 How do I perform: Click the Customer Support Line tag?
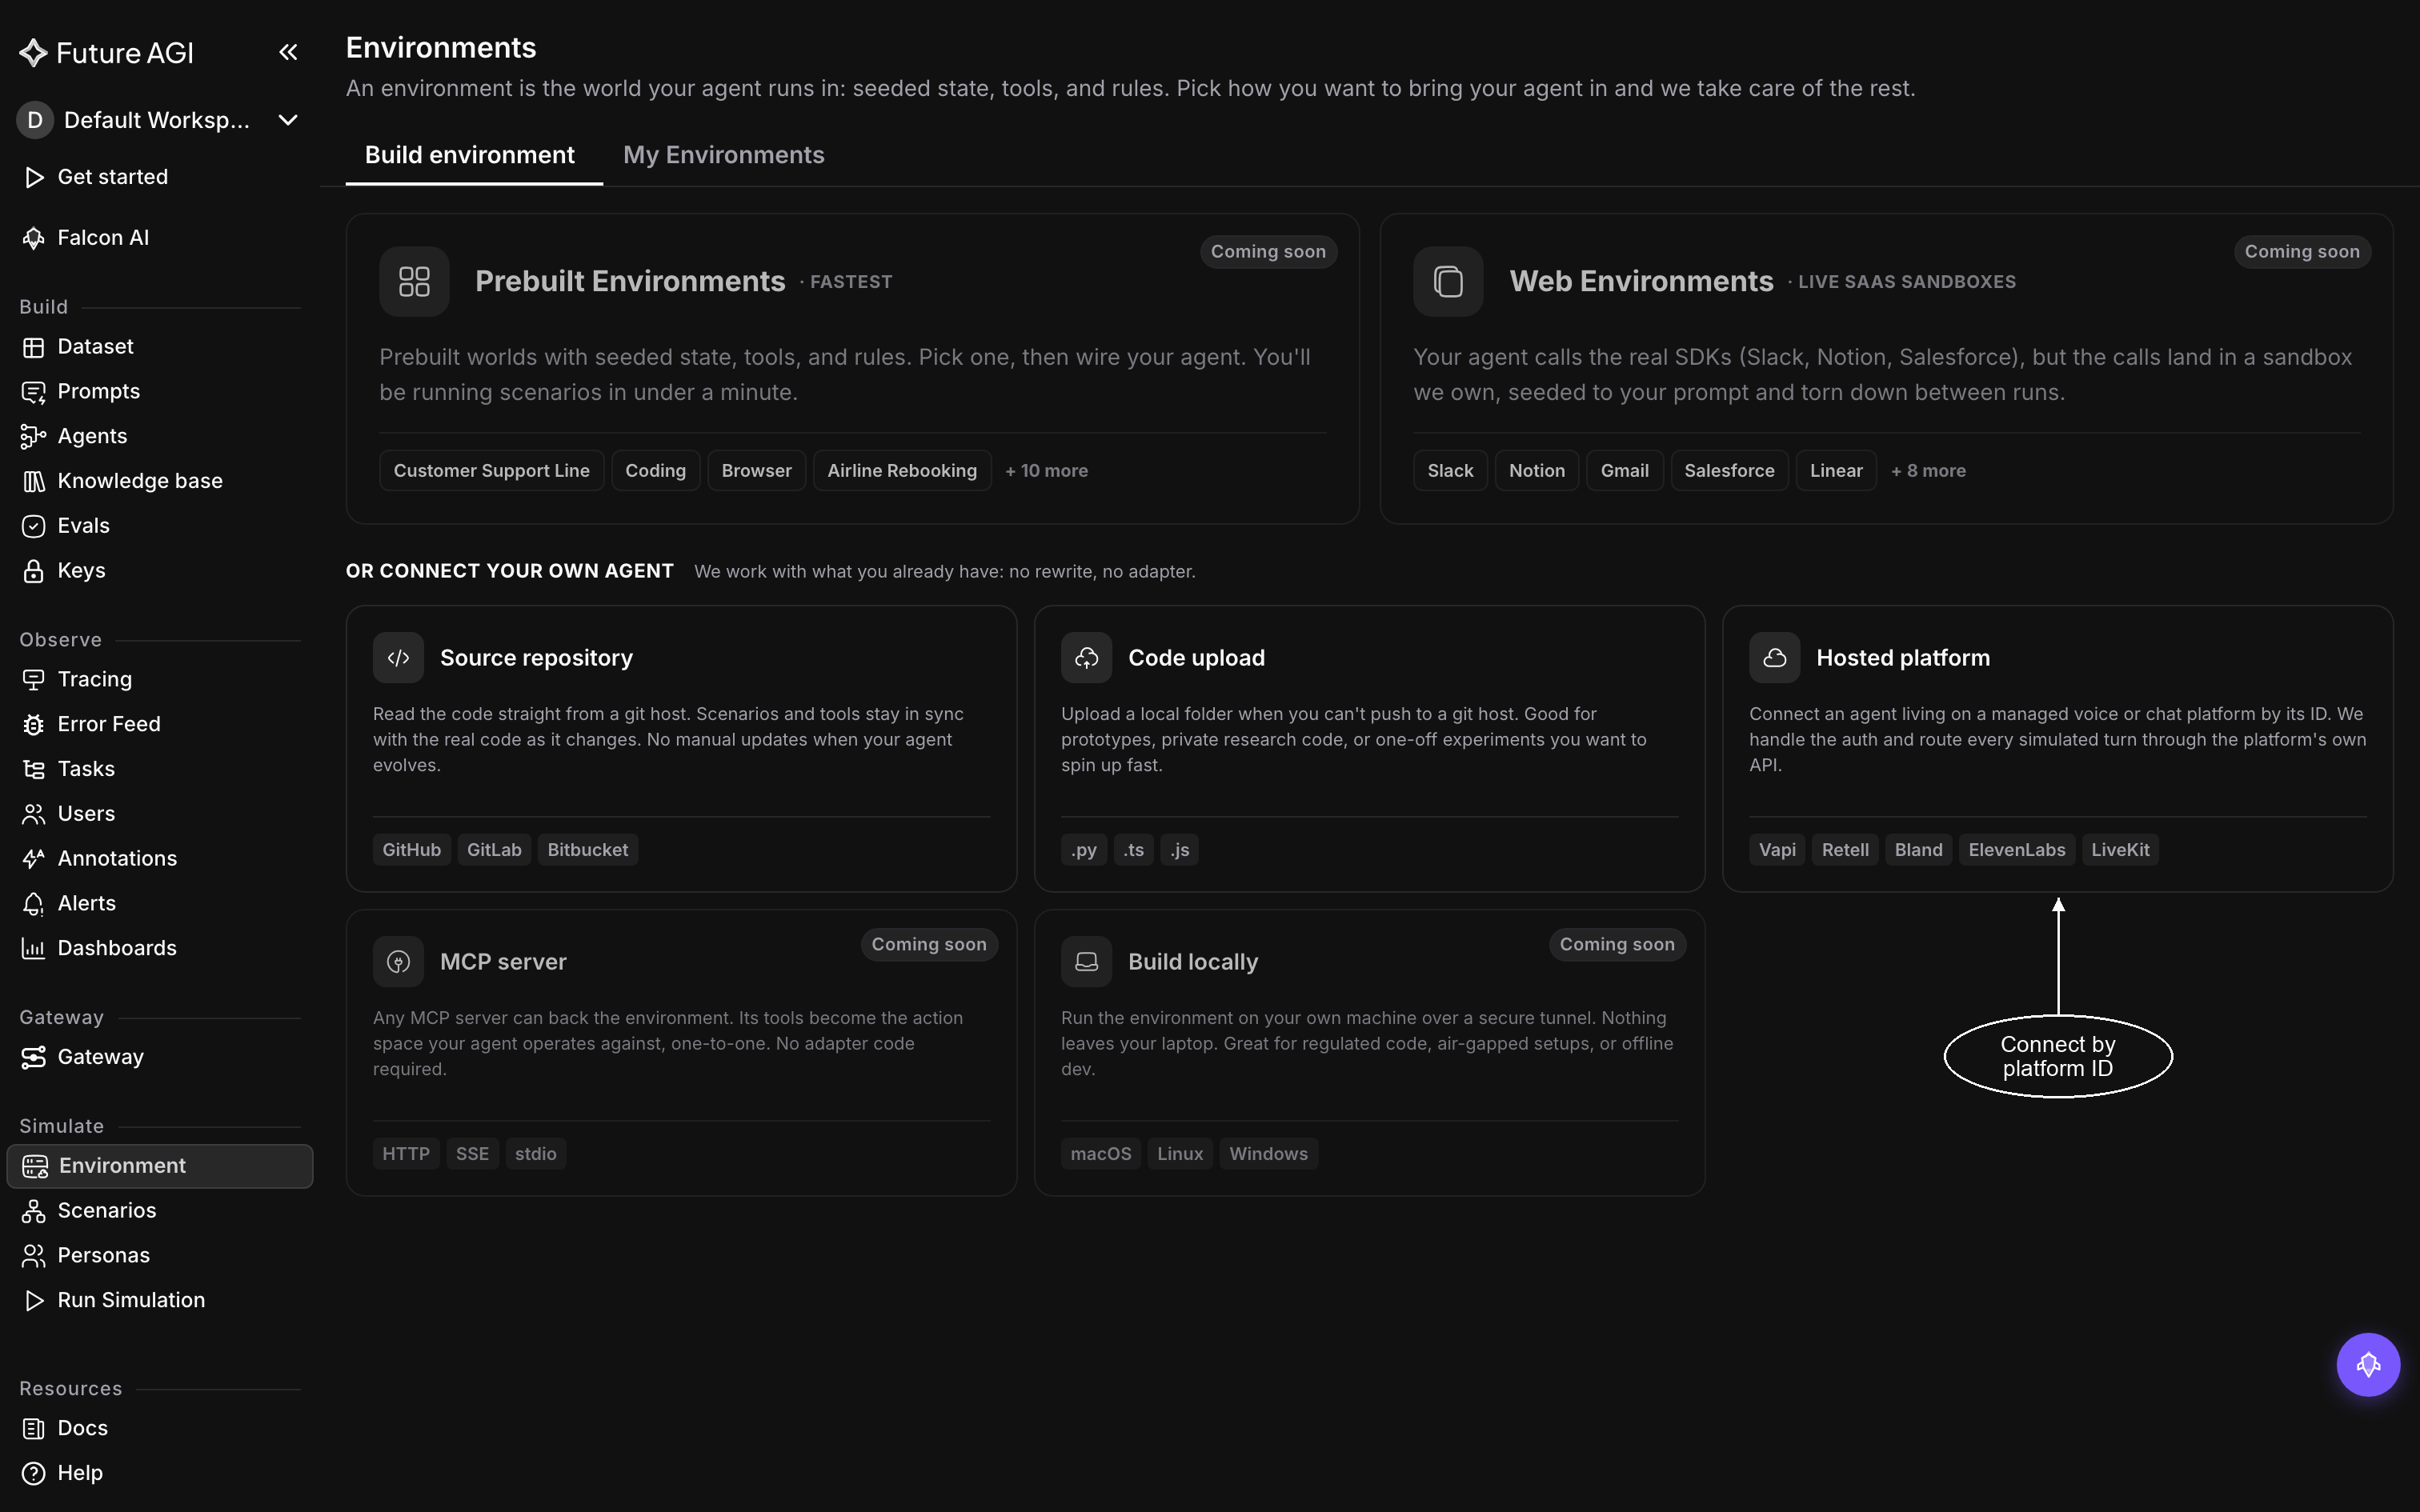491,471
